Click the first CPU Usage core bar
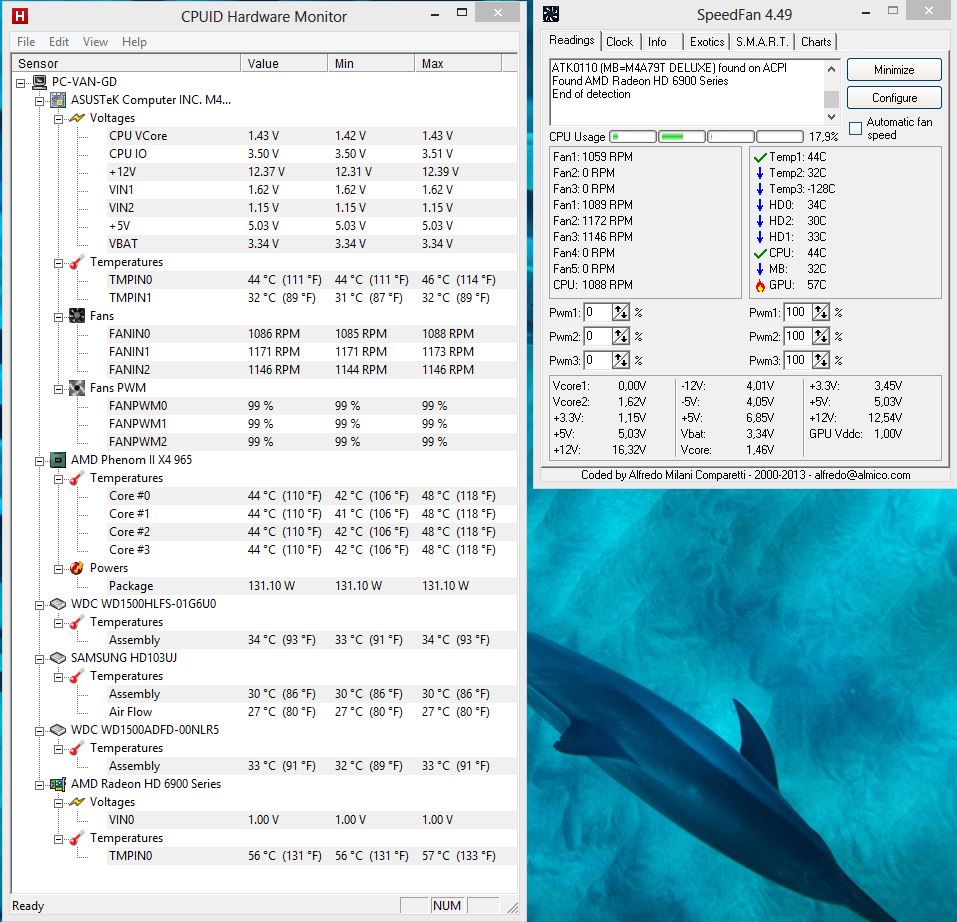The image size is (957, 922). tap(634, 137)
